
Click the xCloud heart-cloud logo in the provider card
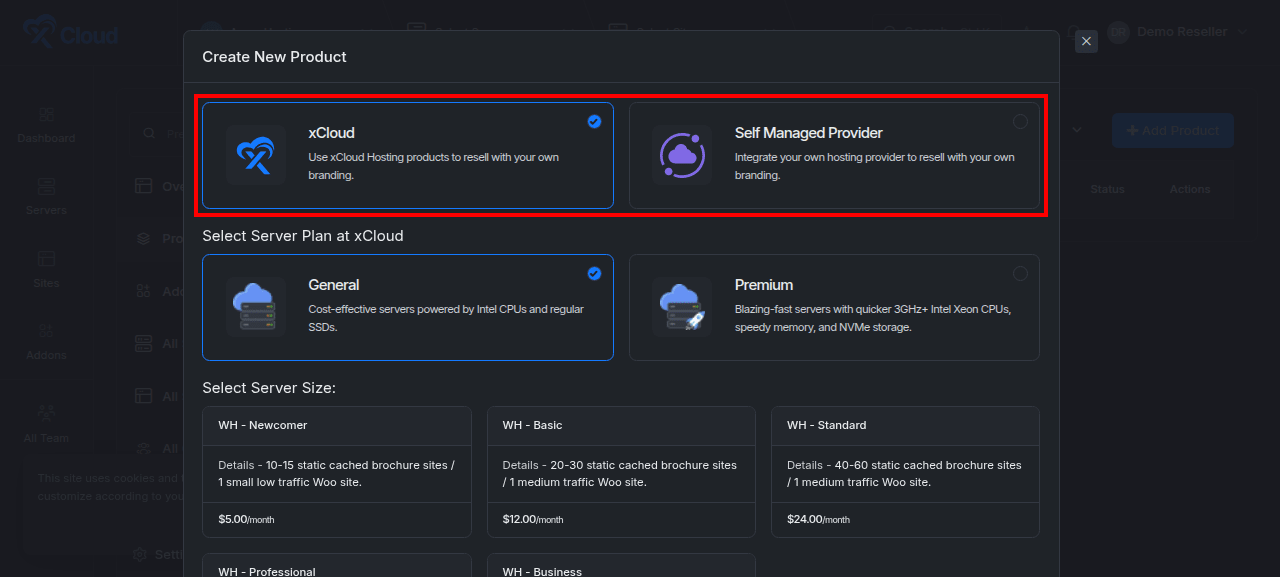click(255, 155)
